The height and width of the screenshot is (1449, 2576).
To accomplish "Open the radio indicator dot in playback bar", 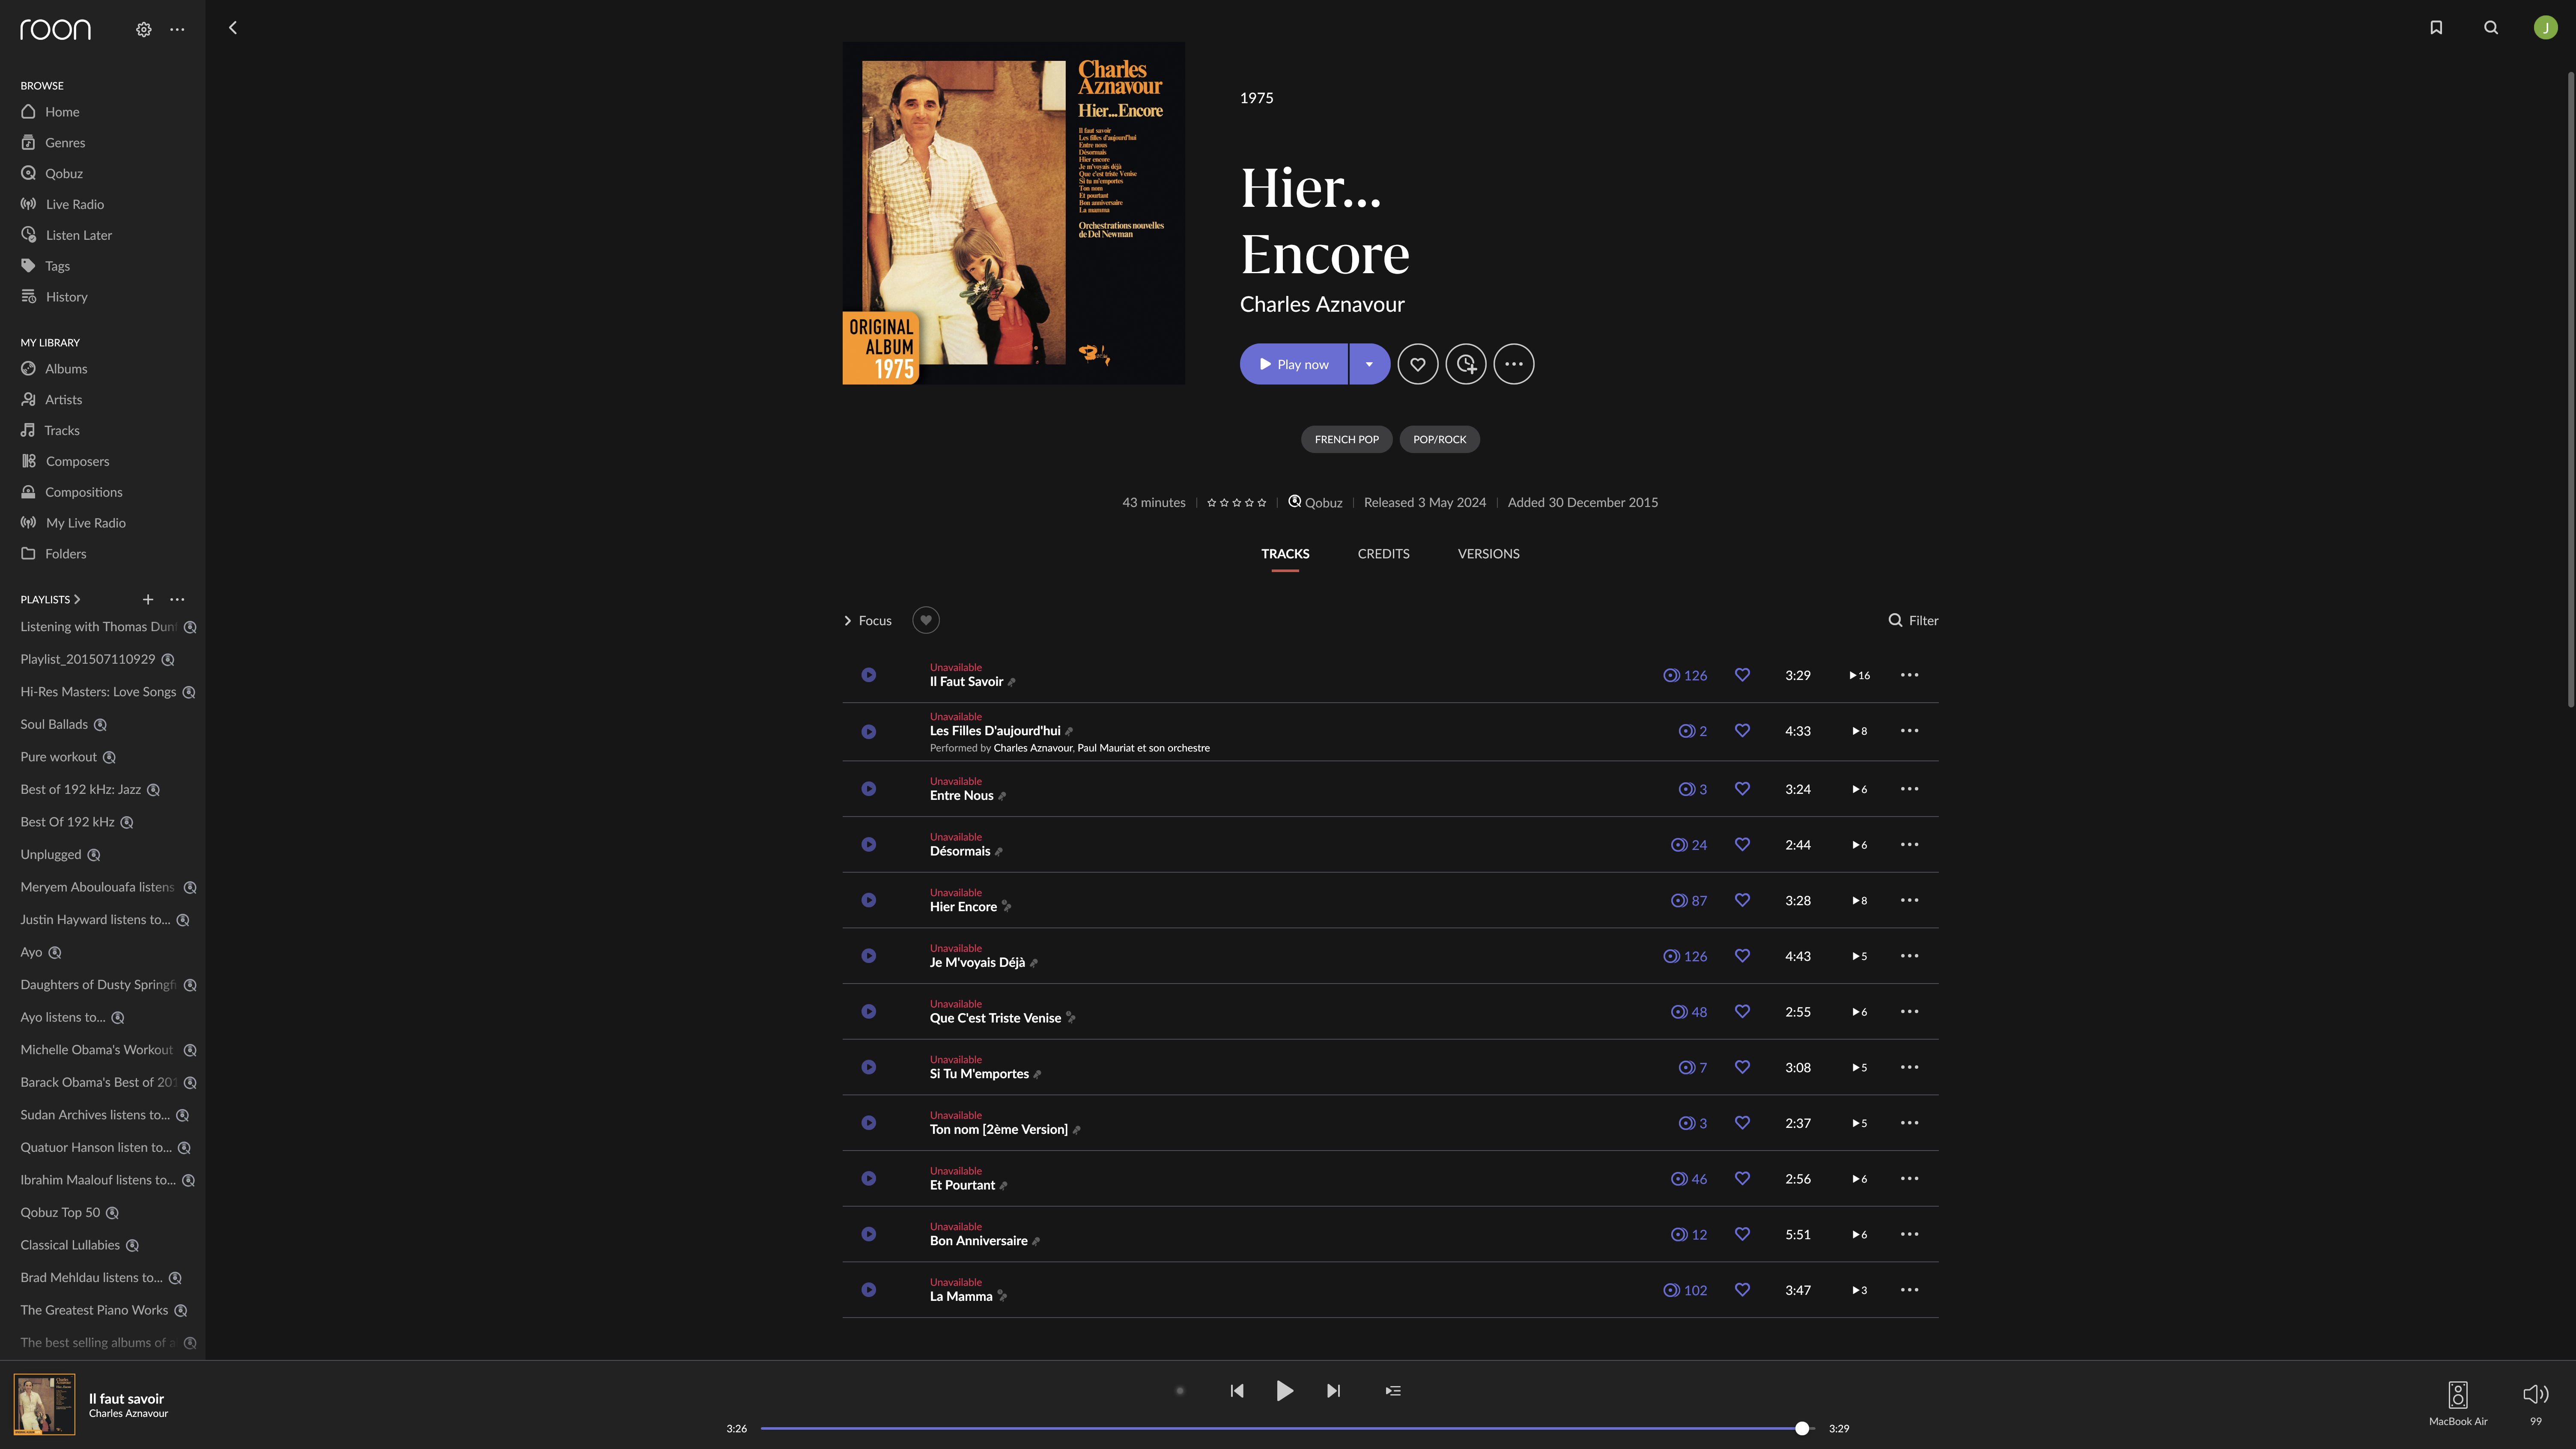I will click(1180, 1391).
